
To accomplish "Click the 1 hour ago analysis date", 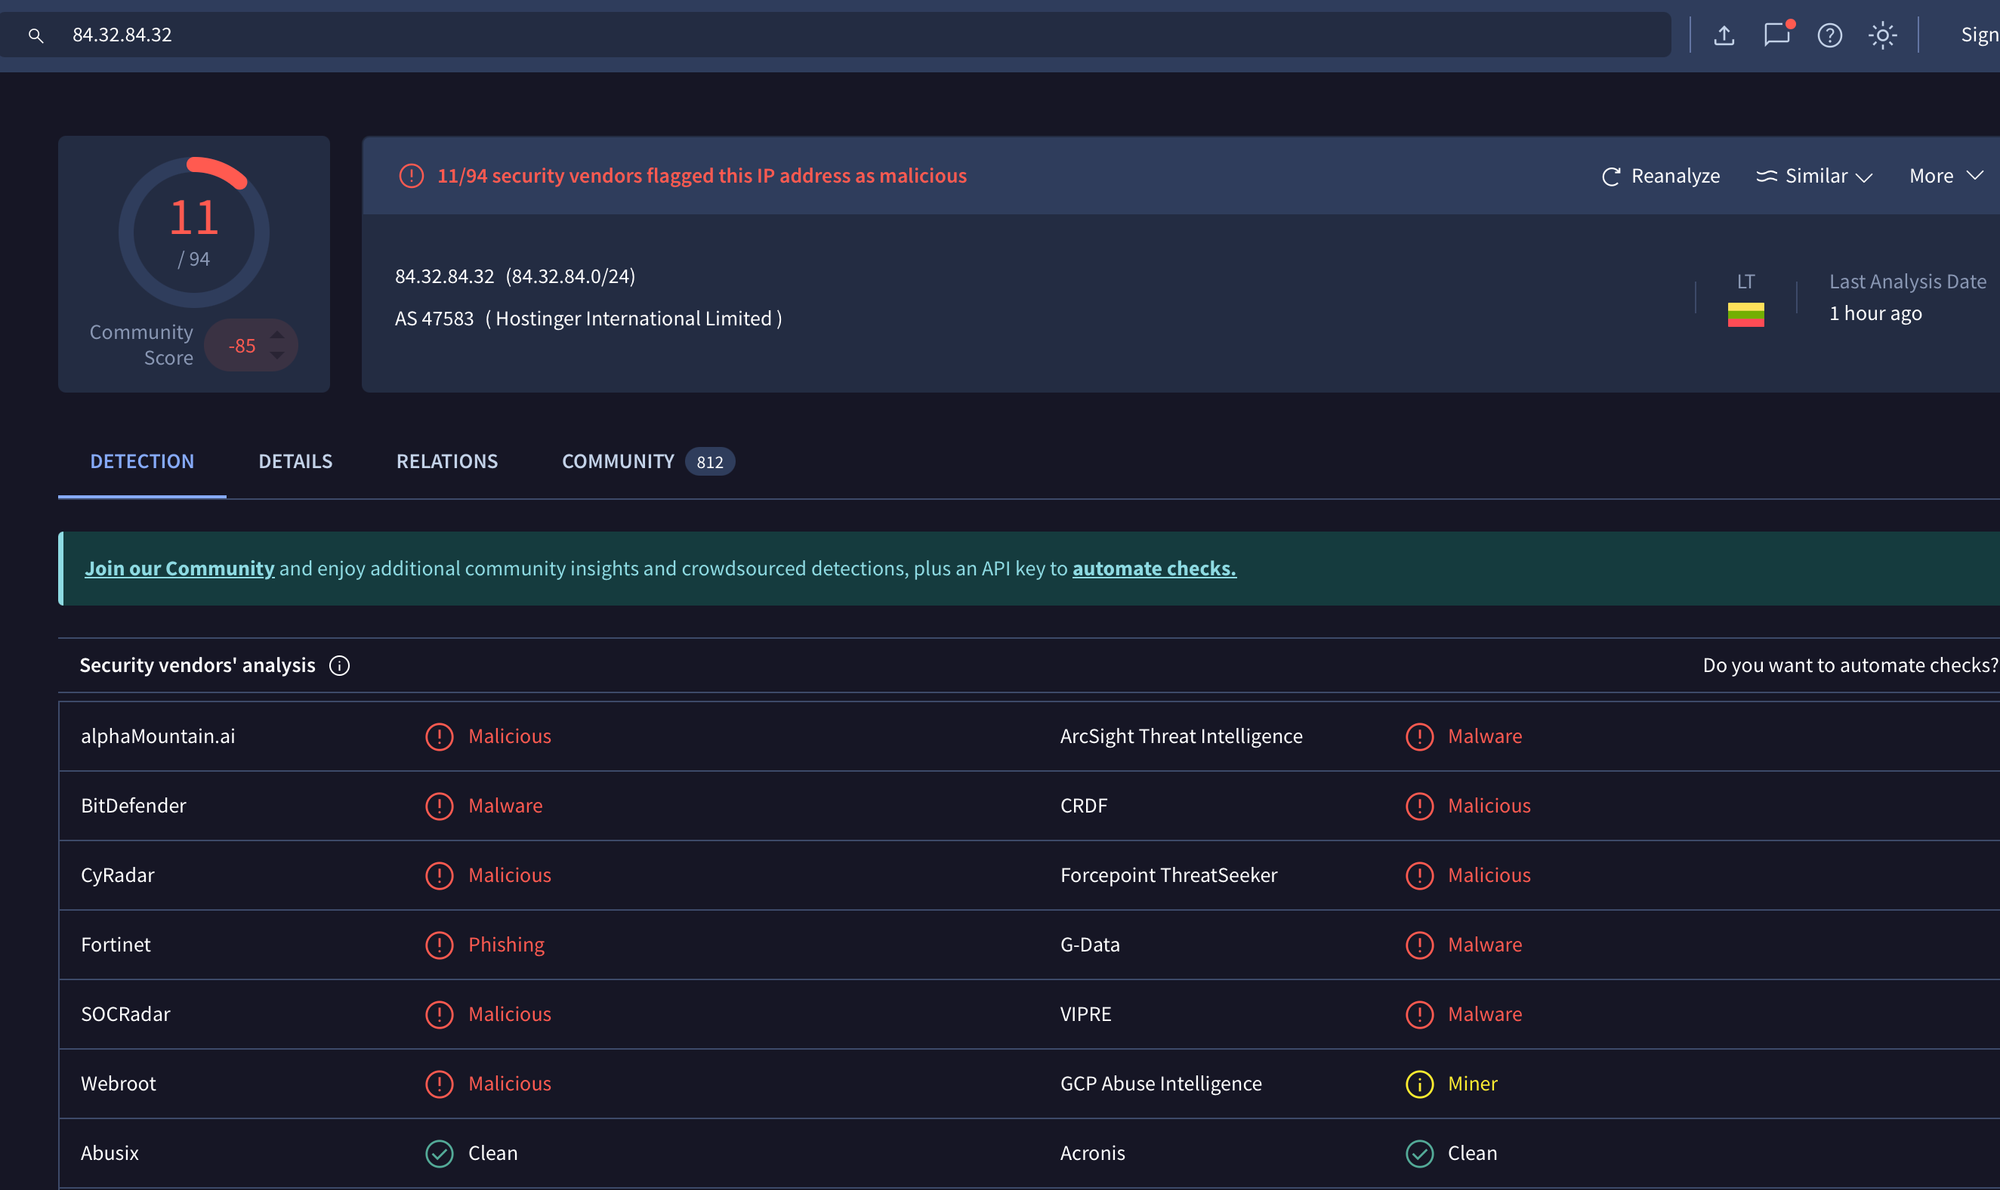I will (1875, 314).
